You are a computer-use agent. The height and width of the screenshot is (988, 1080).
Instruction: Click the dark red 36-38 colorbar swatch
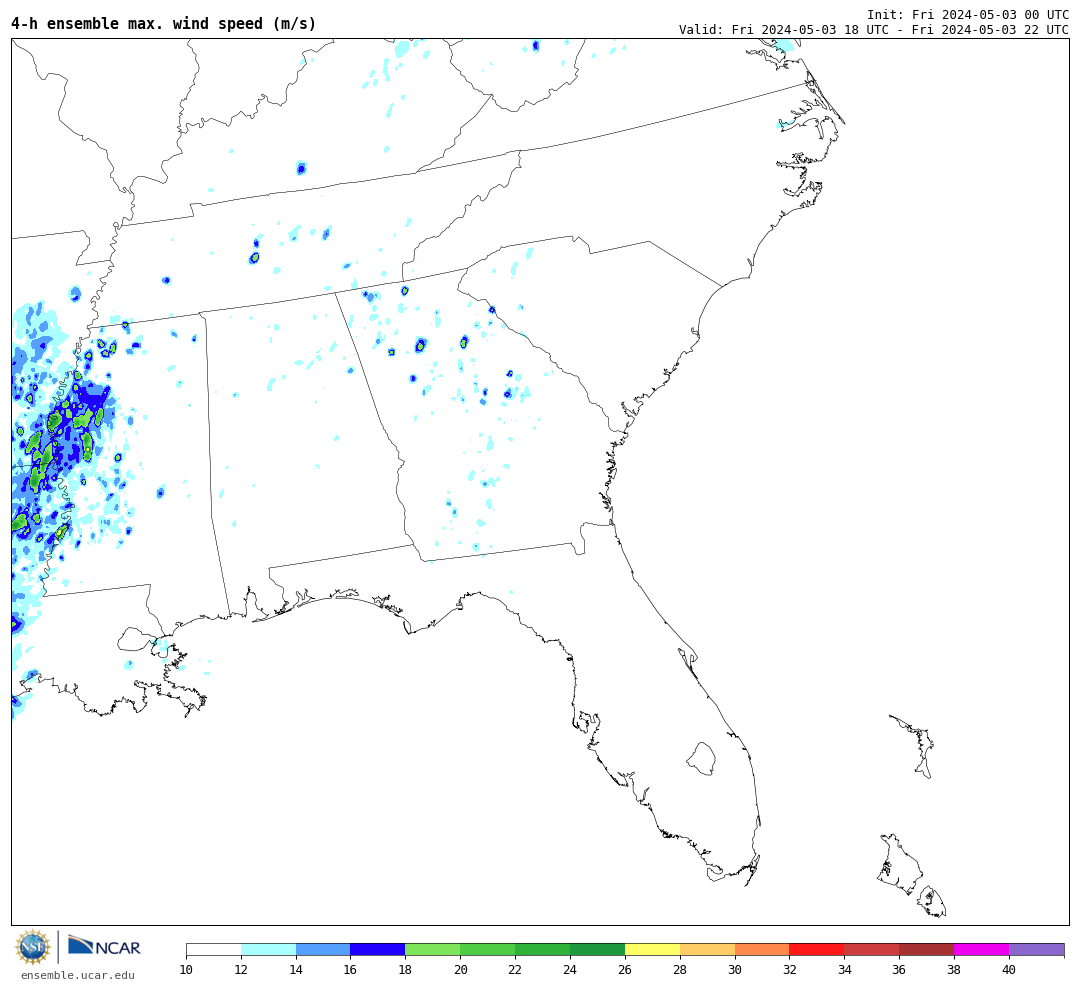[926, 949]
